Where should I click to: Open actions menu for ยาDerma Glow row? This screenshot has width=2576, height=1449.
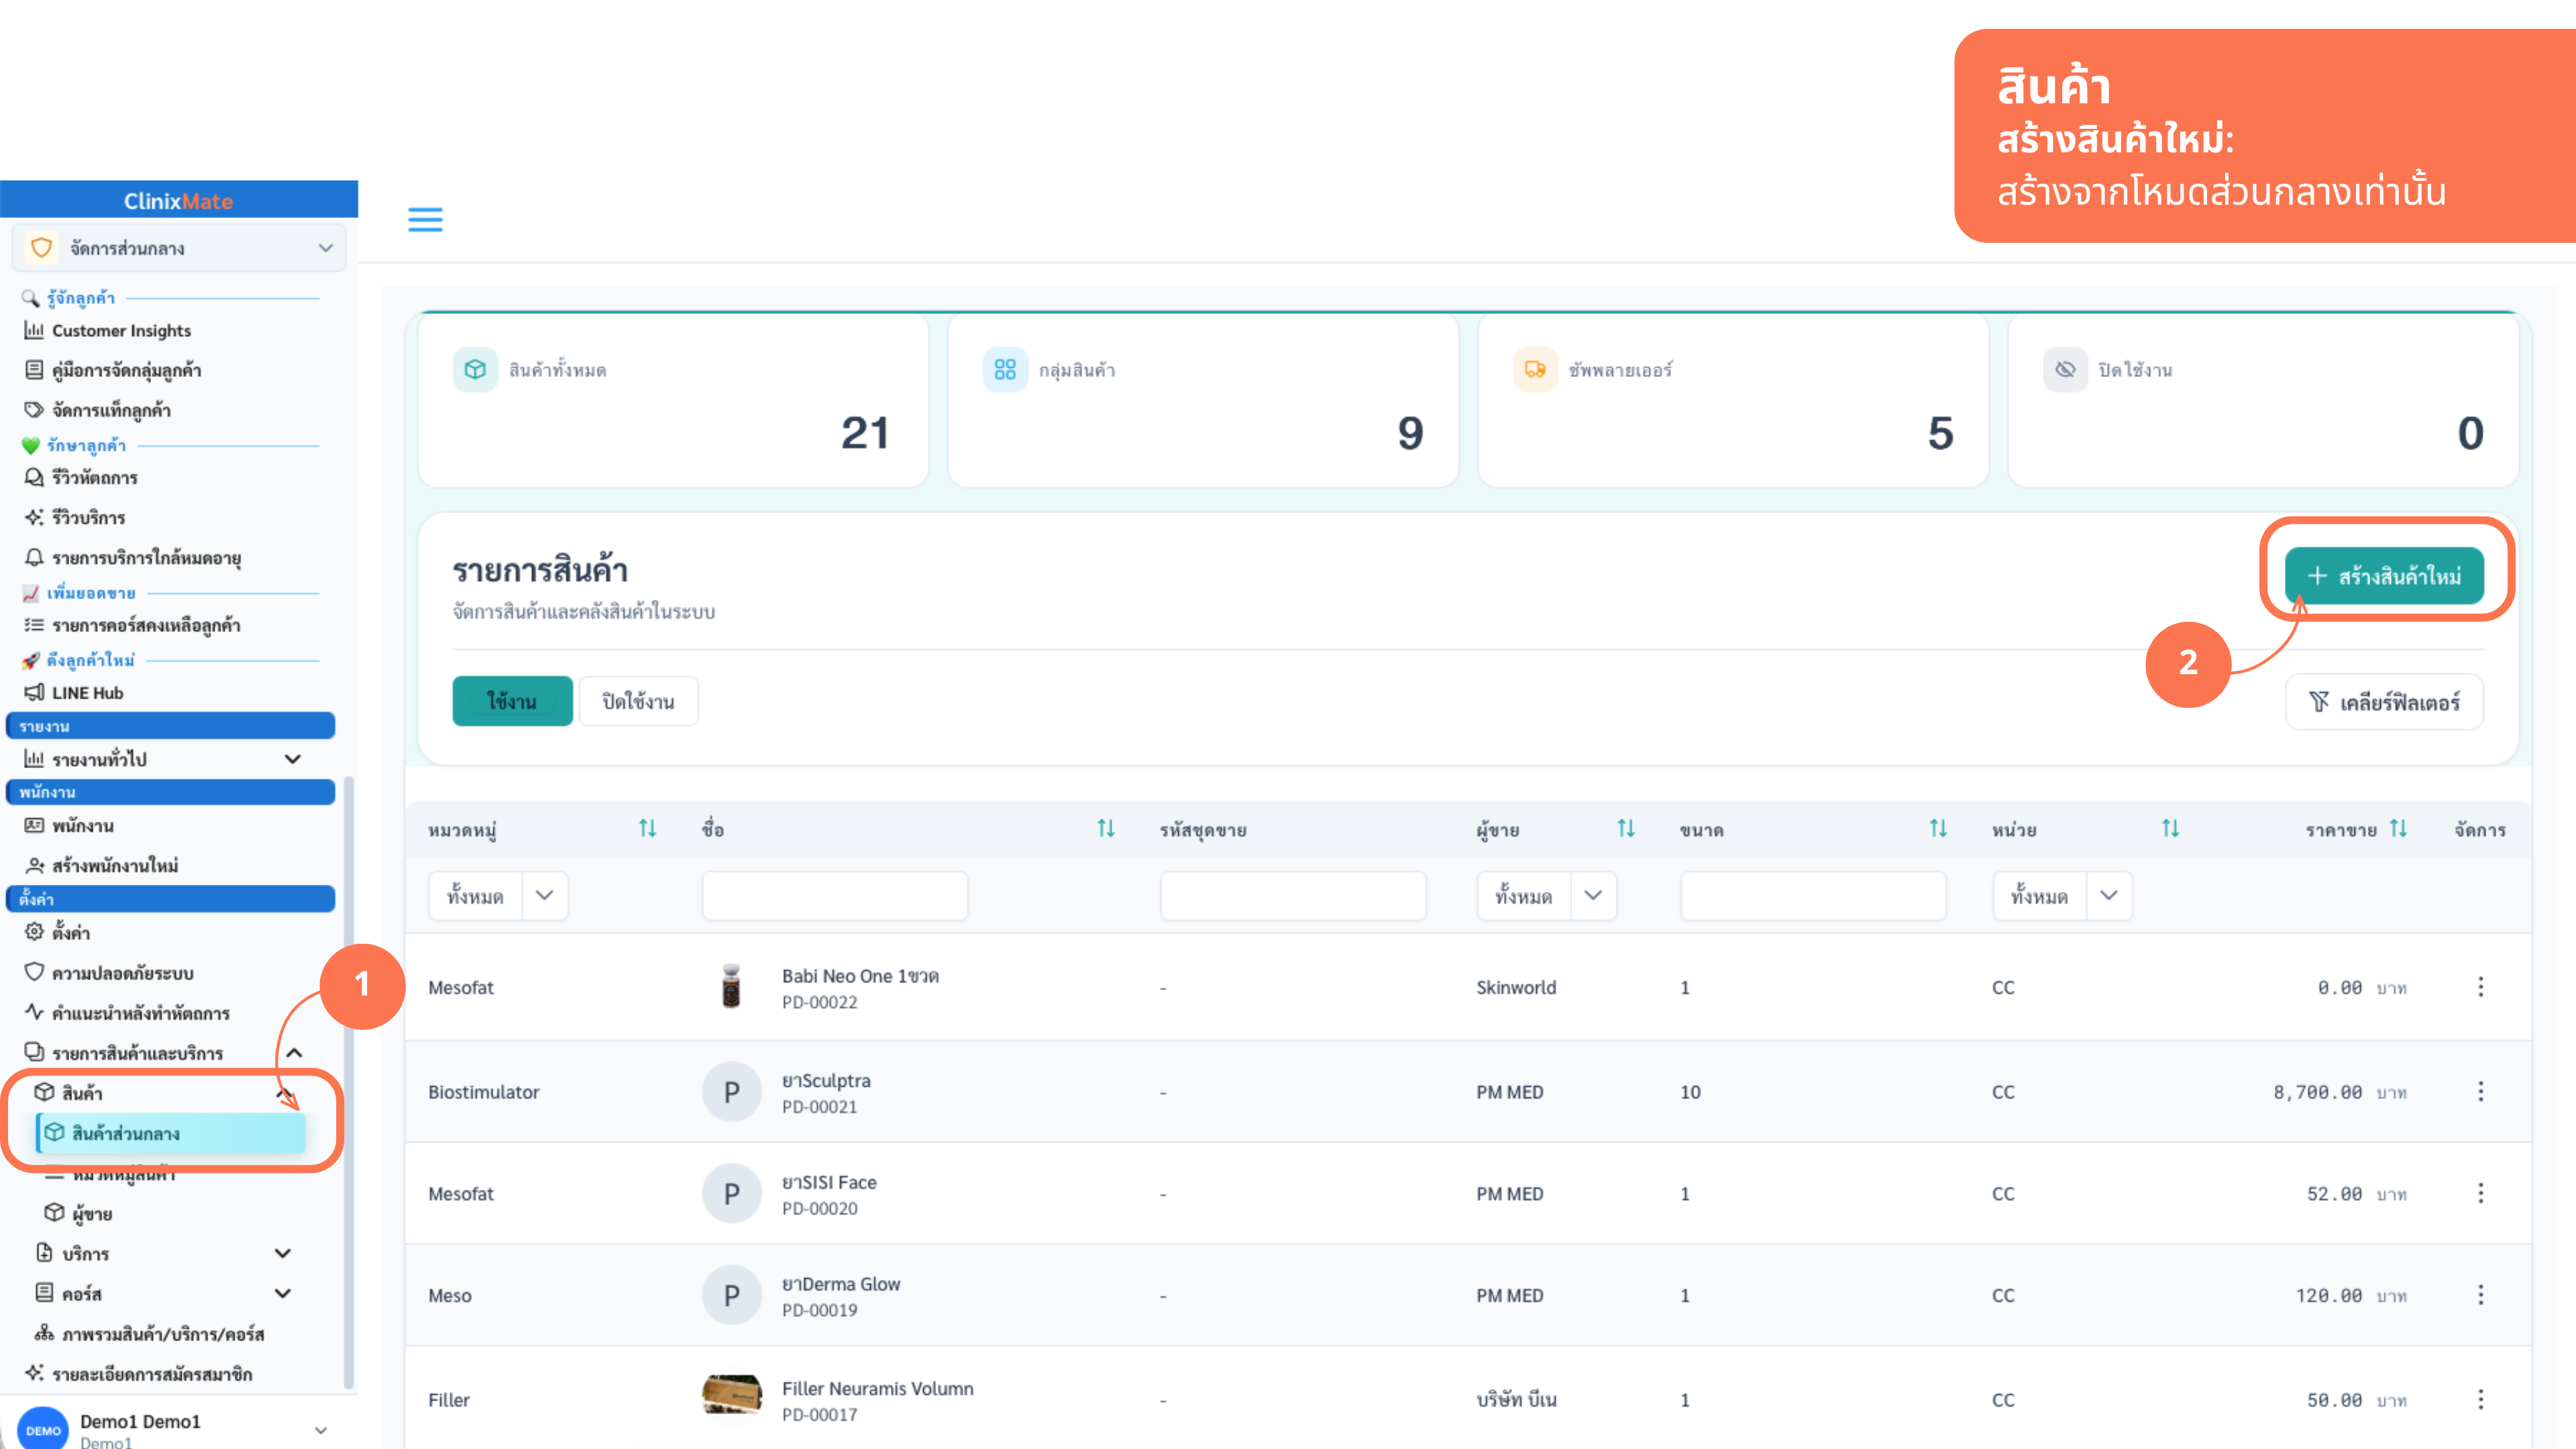coord(2481,1295)
